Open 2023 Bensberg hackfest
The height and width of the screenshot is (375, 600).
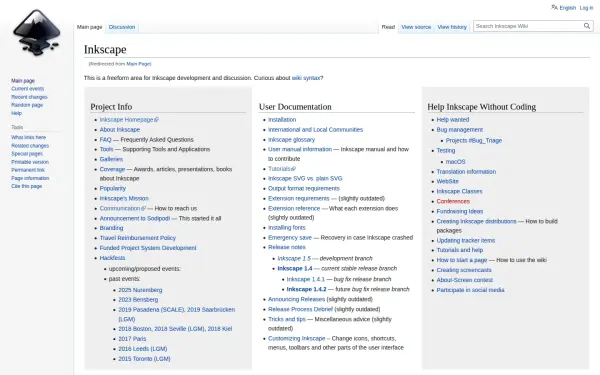[x=138, y=300]
